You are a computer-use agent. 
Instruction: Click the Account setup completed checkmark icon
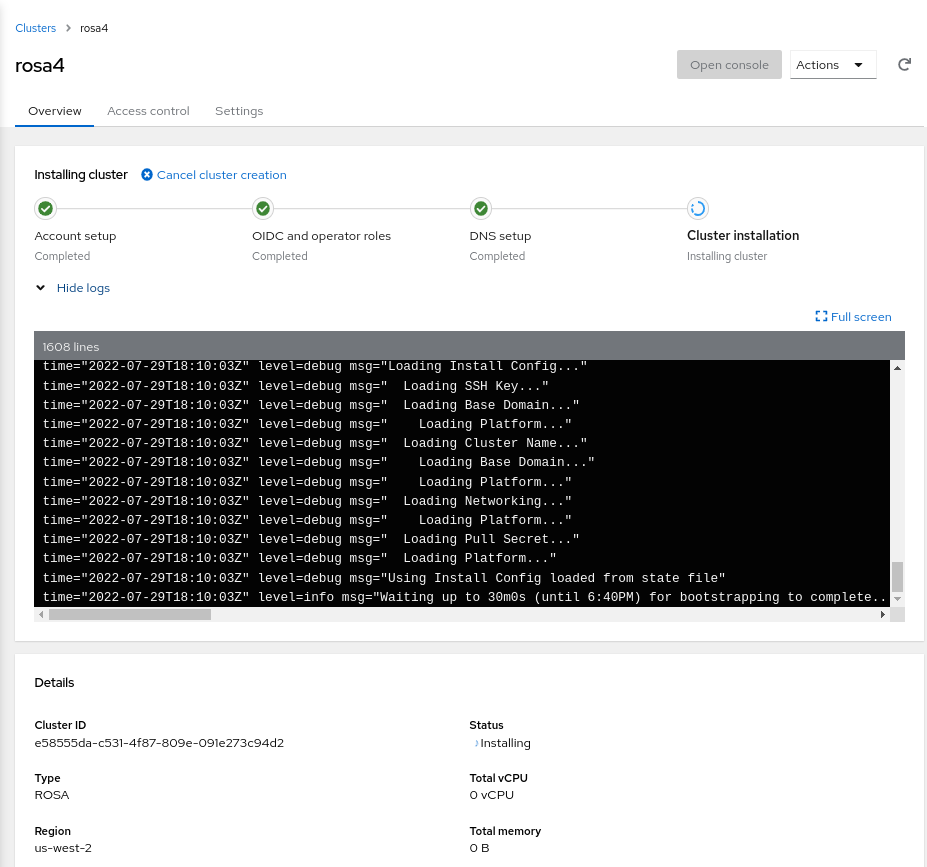(45, 209)
